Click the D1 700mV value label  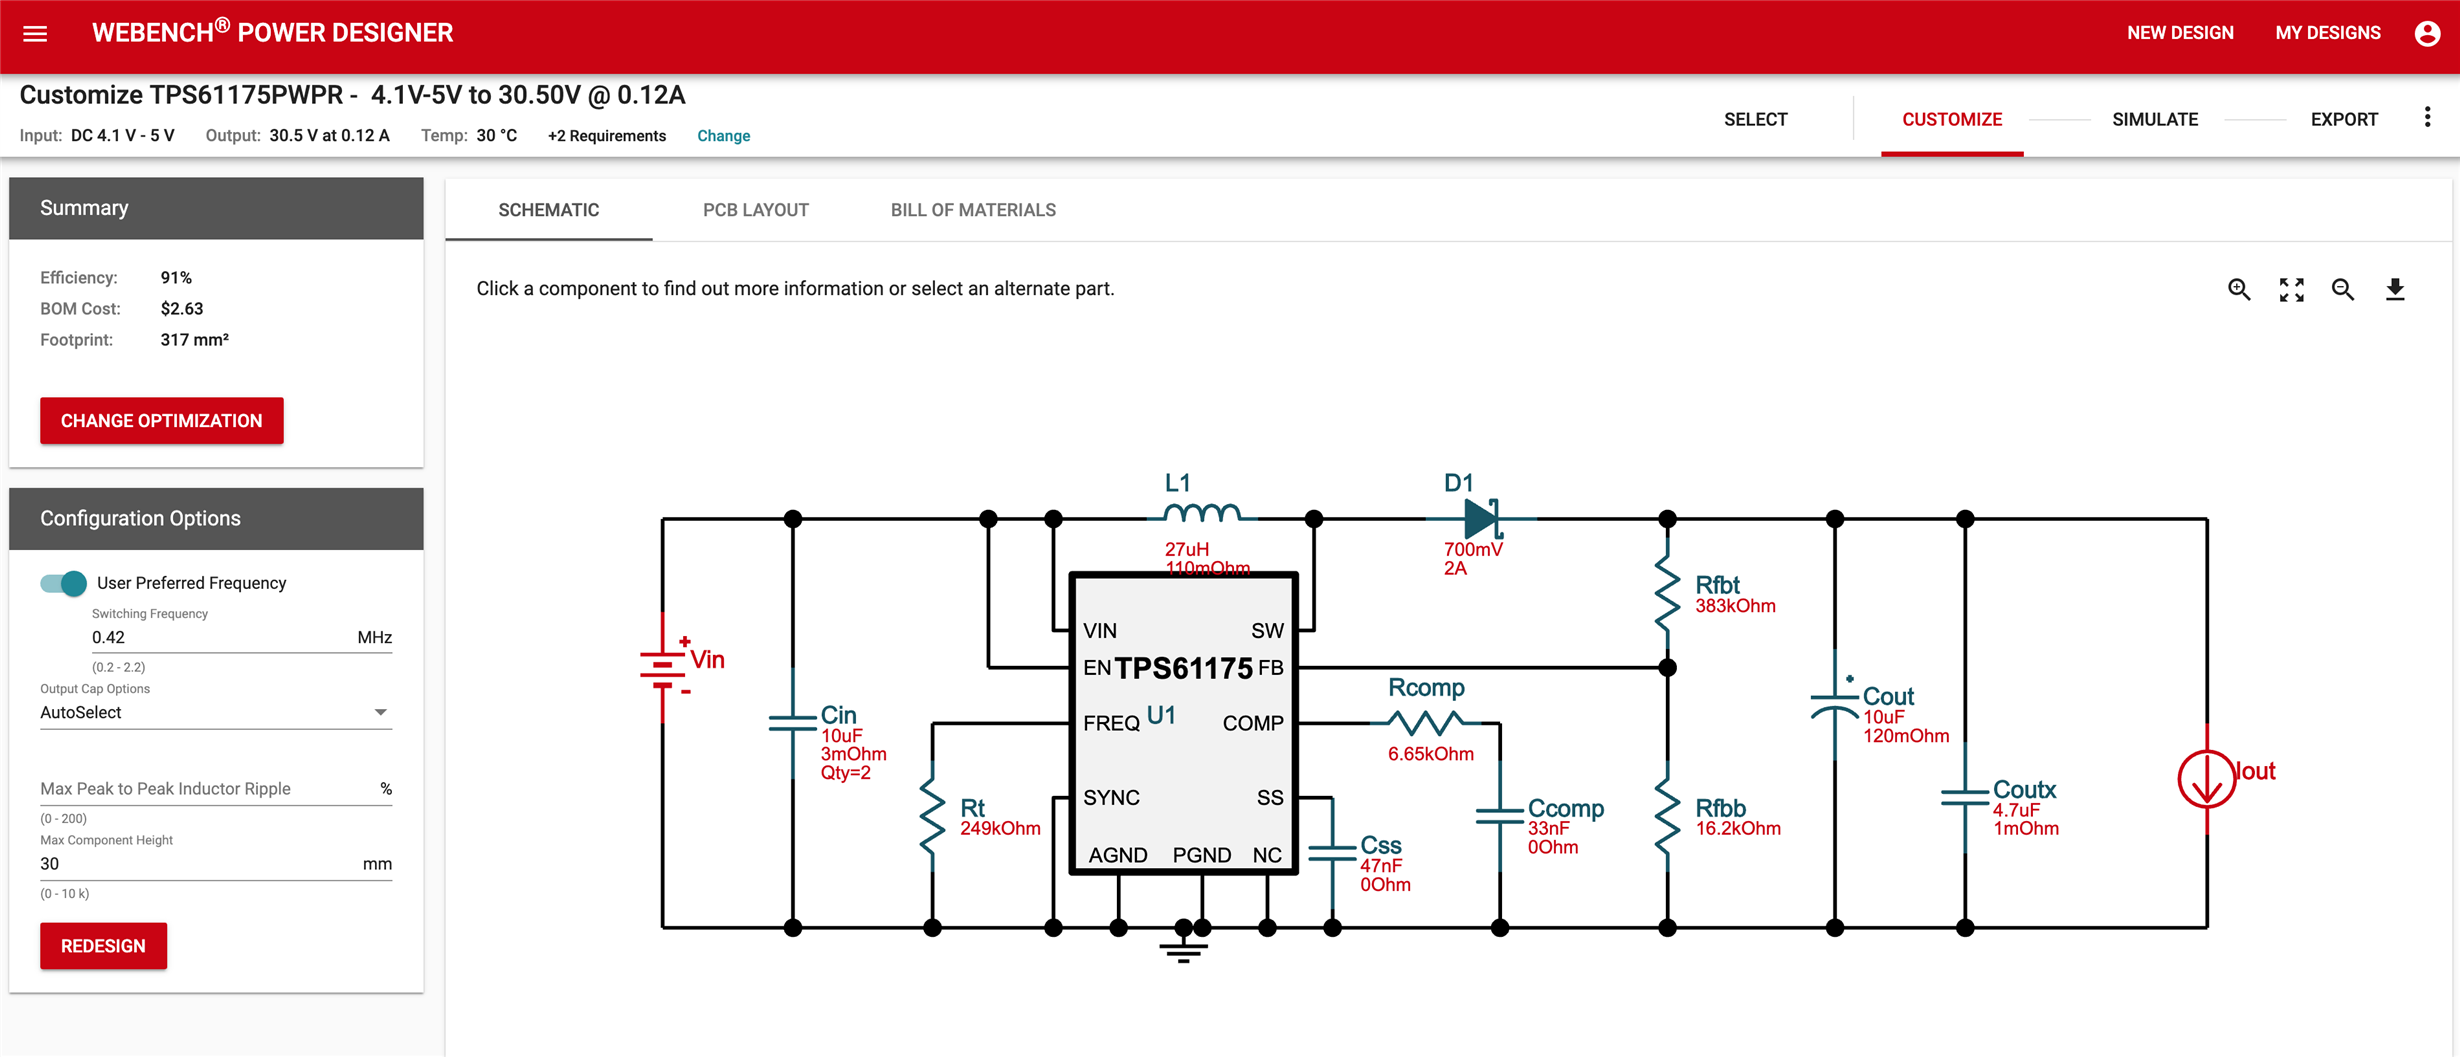pos(1473,550)
